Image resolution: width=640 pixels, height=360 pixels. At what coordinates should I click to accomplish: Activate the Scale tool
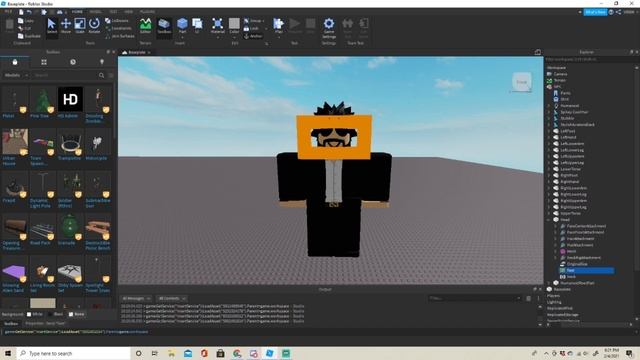[x=80, y=26]
